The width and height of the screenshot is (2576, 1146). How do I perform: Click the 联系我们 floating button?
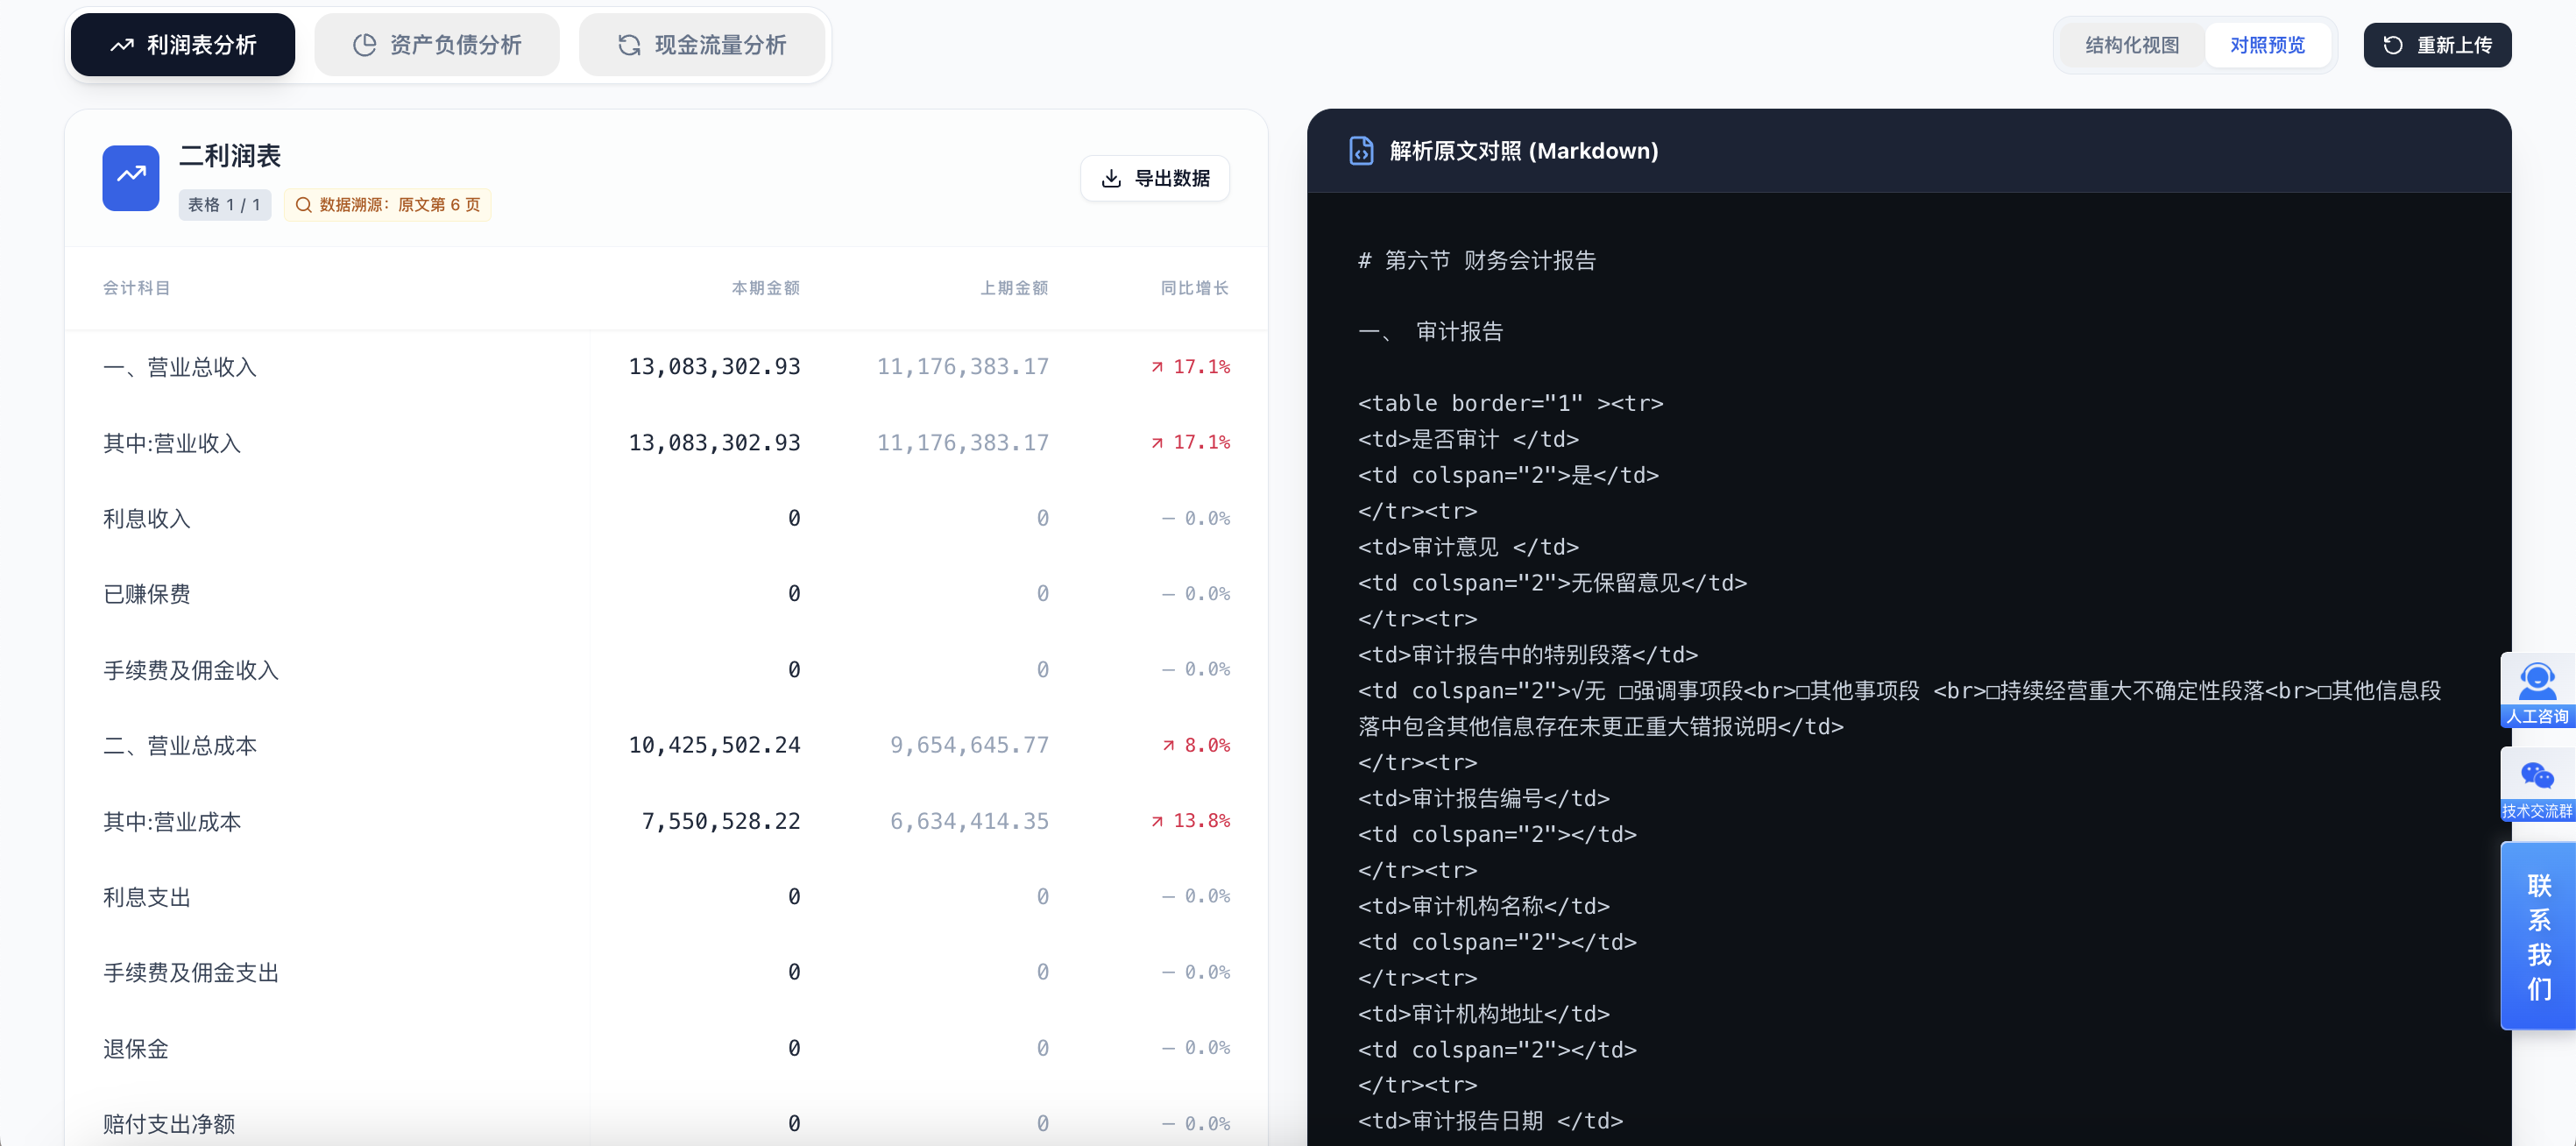(x=2538, y=936)
